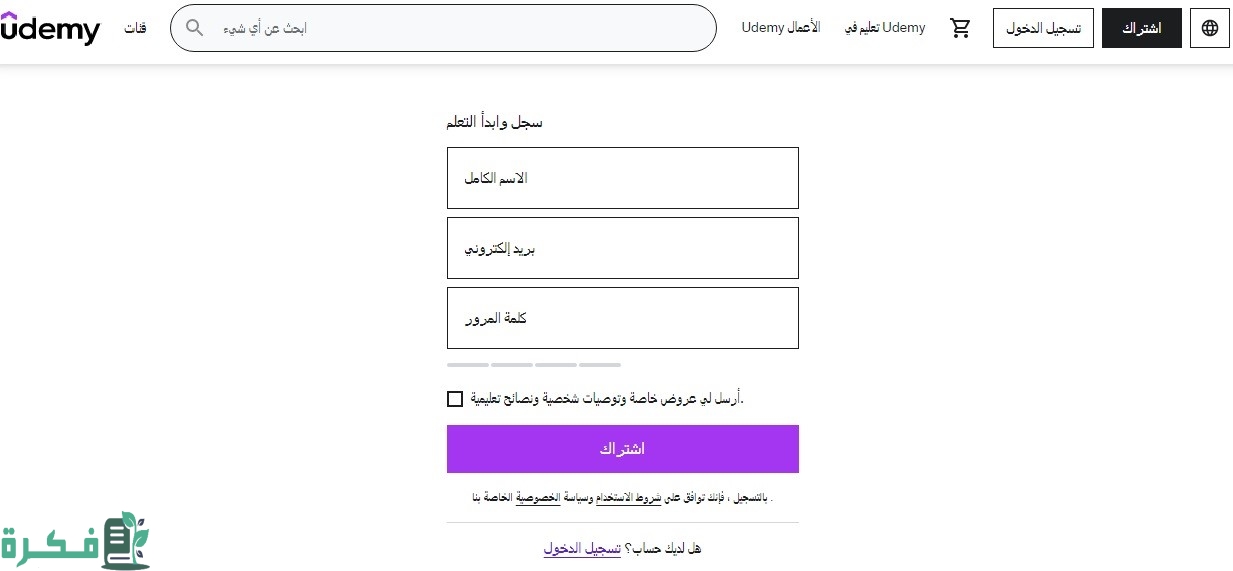The width and height of the screenshot is (1233, 571).
Task: Click the search magnifier icon
Action: pos(195,28)
